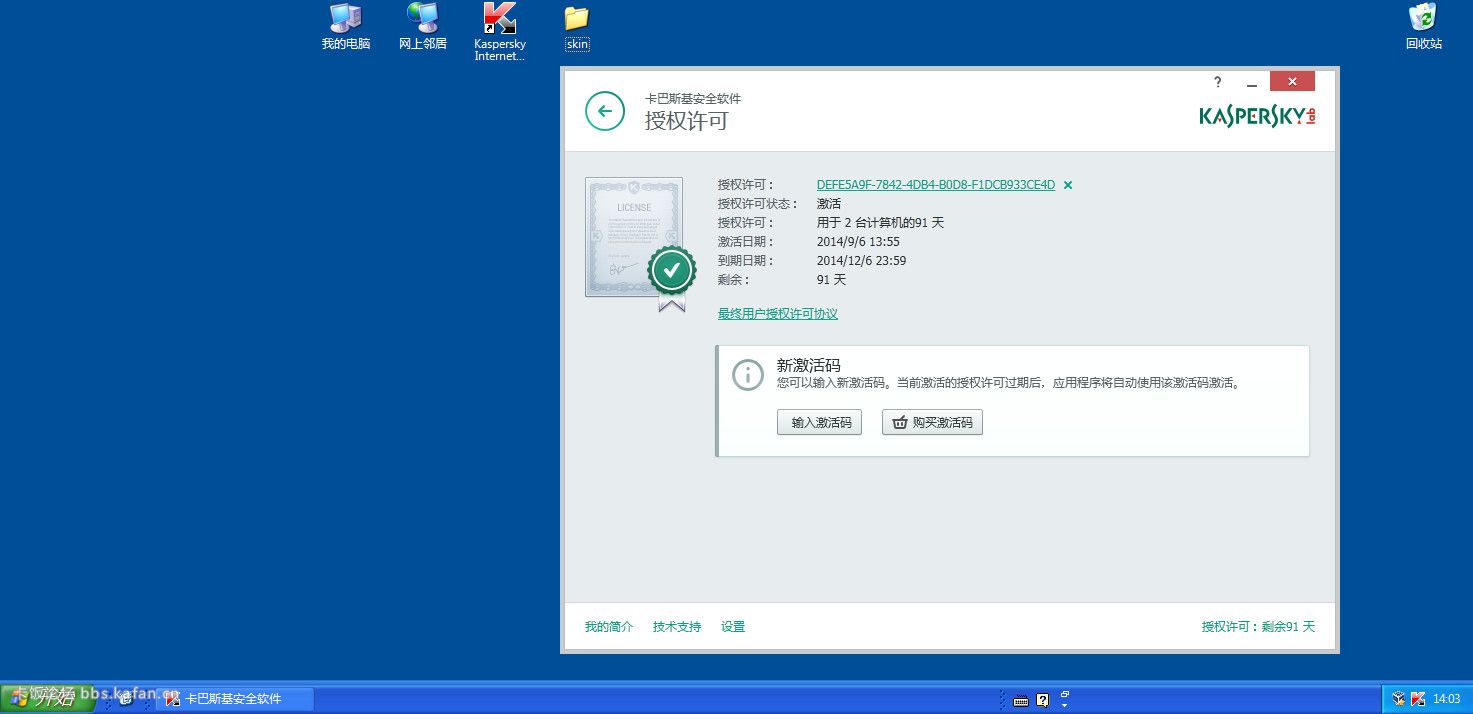Viewport: 1473px width, 714px height.
Task: Select the 回收站 recycle bin icon
Action: click(1424, 27)
